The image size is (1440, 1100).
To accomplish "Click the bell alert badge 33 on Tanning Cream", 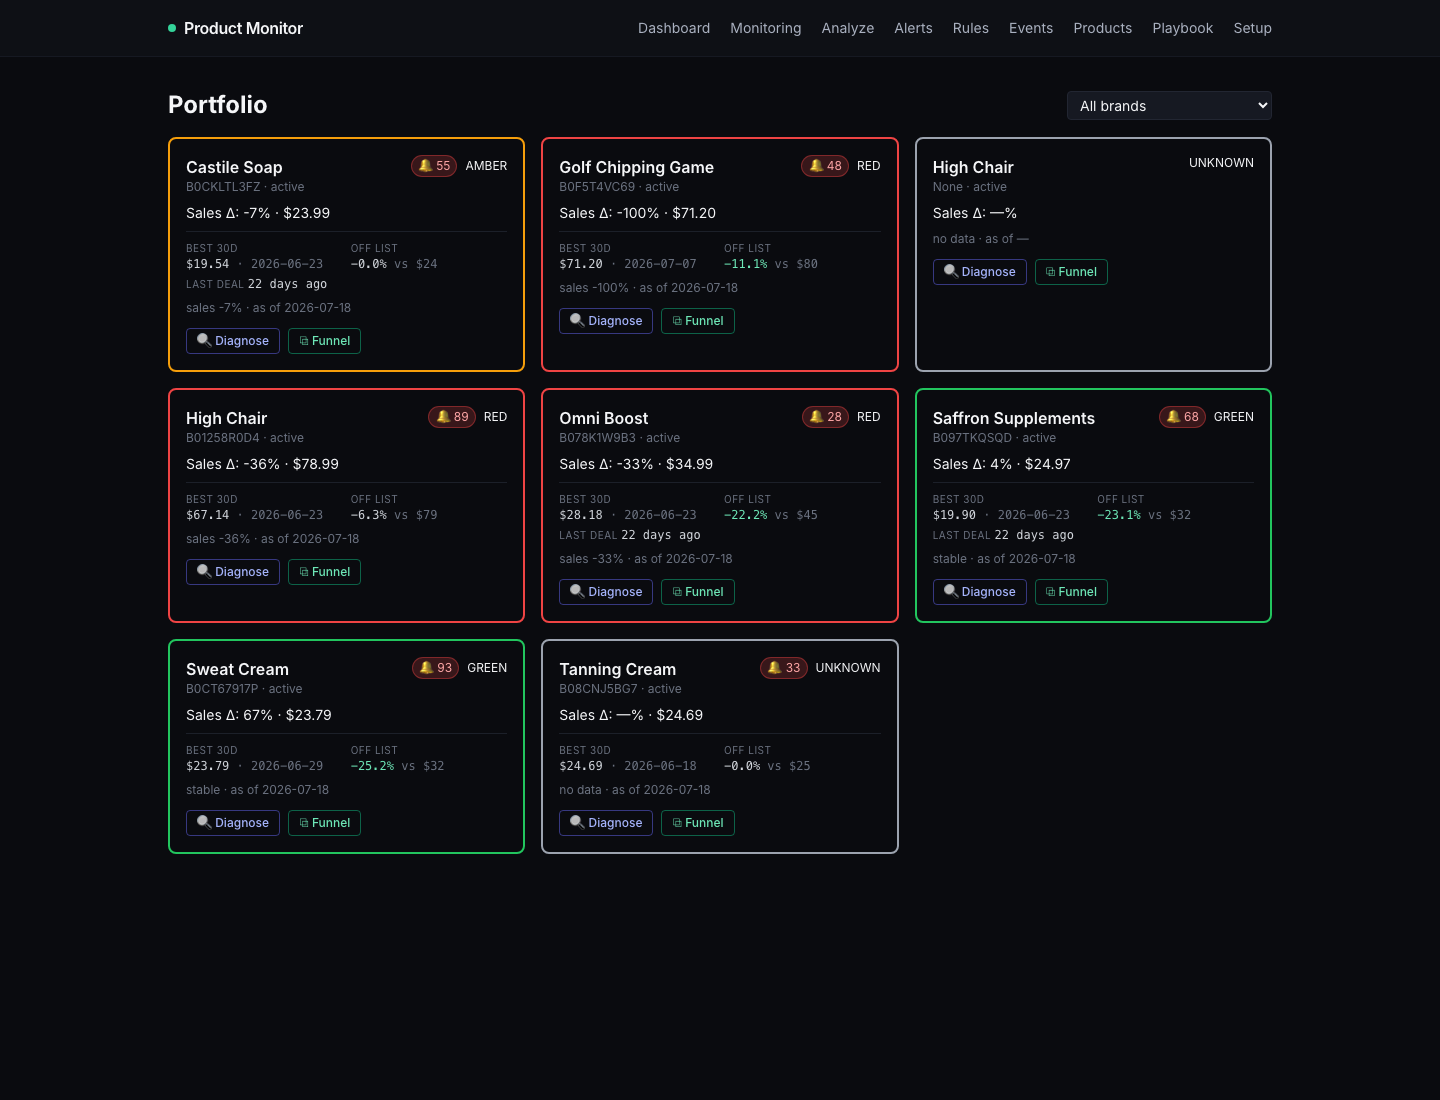I will pos(784,668).
